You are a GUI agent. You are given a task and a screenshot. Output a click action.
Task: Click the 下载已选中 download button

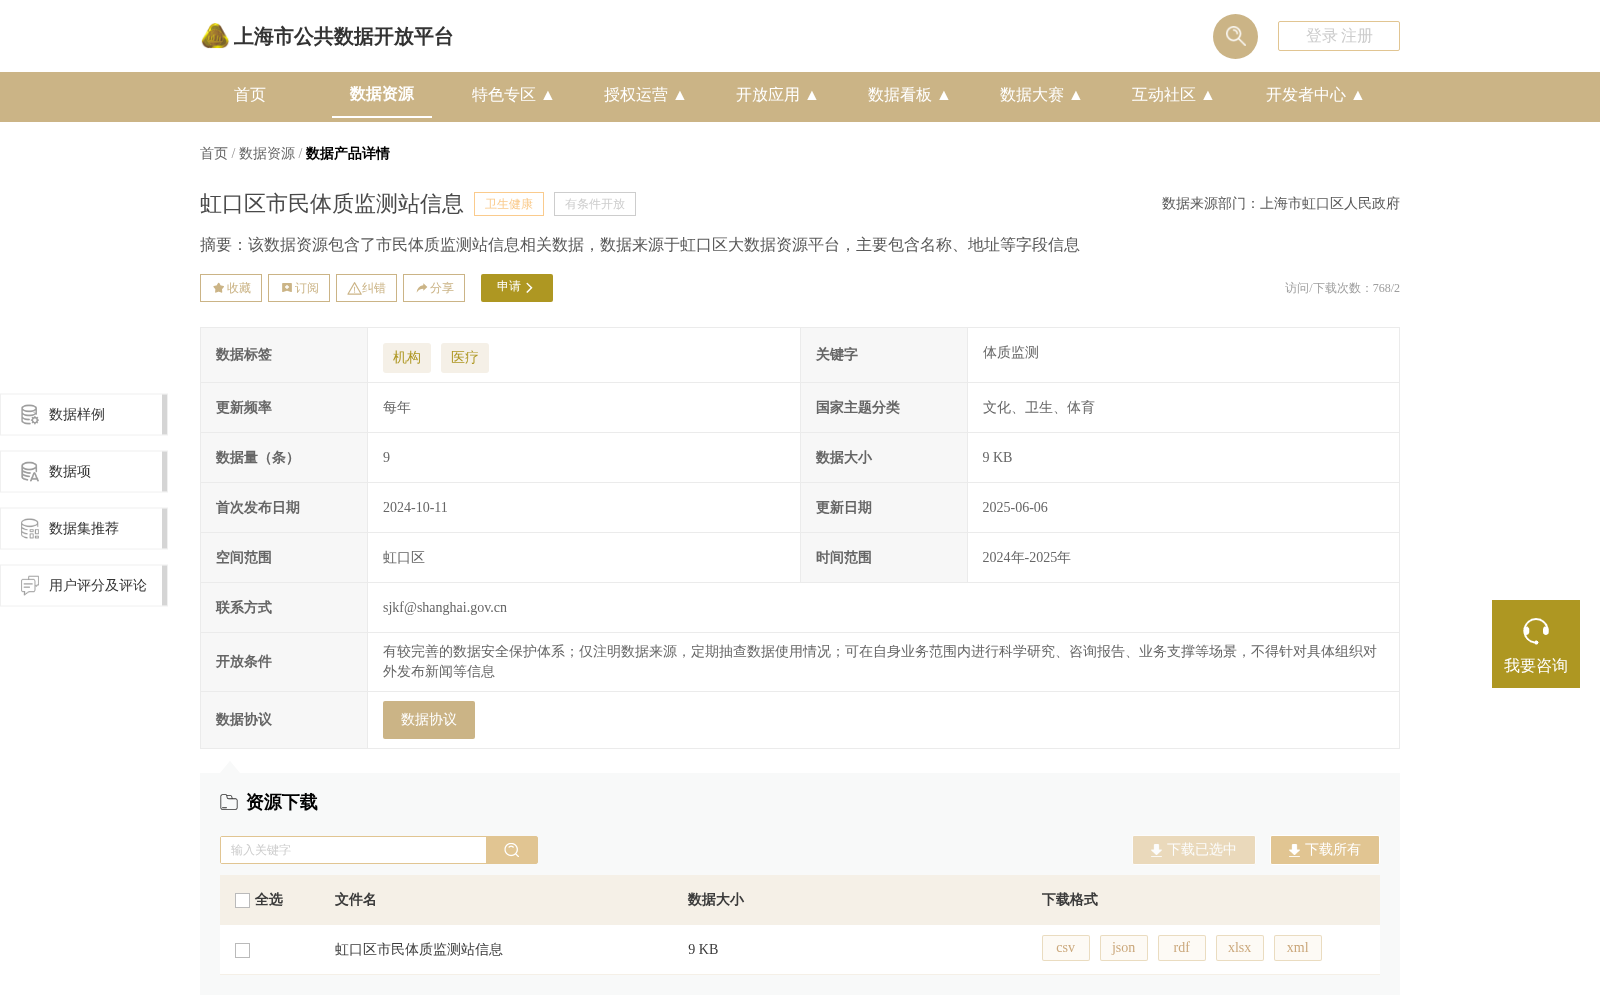(1194, 850)
